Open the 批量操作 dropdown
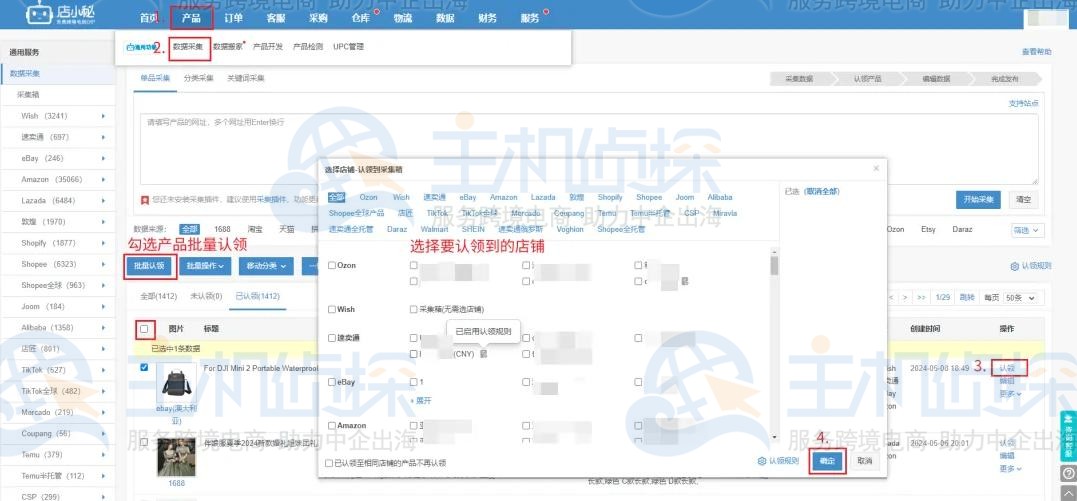Image resolution: width=1077 pixels, height=501 pixels. click(x=205, y=266)
